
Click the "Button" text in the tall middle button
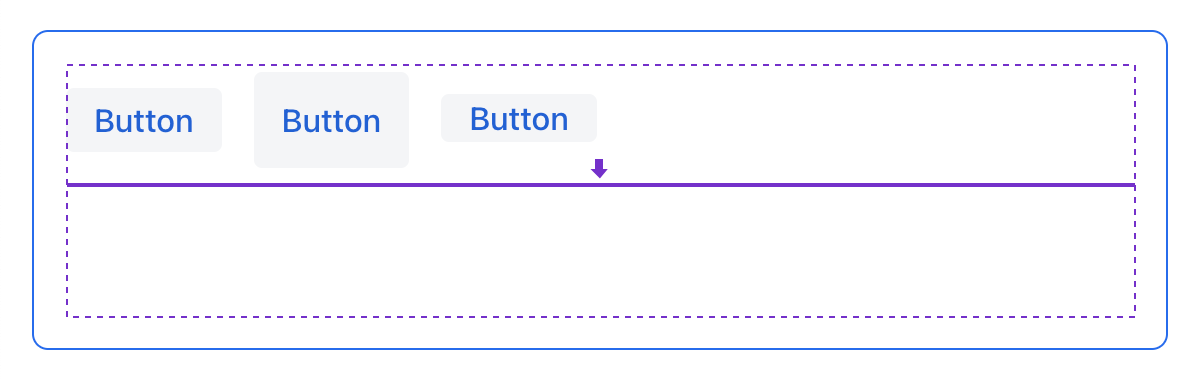(331, 121)
